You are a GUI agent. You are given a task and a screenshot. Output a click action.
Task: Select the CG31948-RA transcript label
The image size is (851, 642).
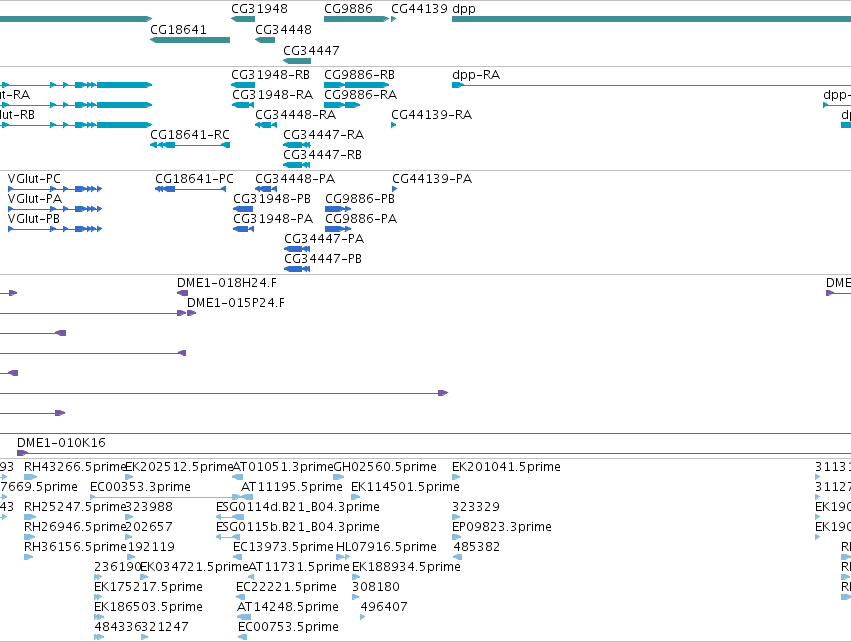pyautogui.click(x=273, y=94)
